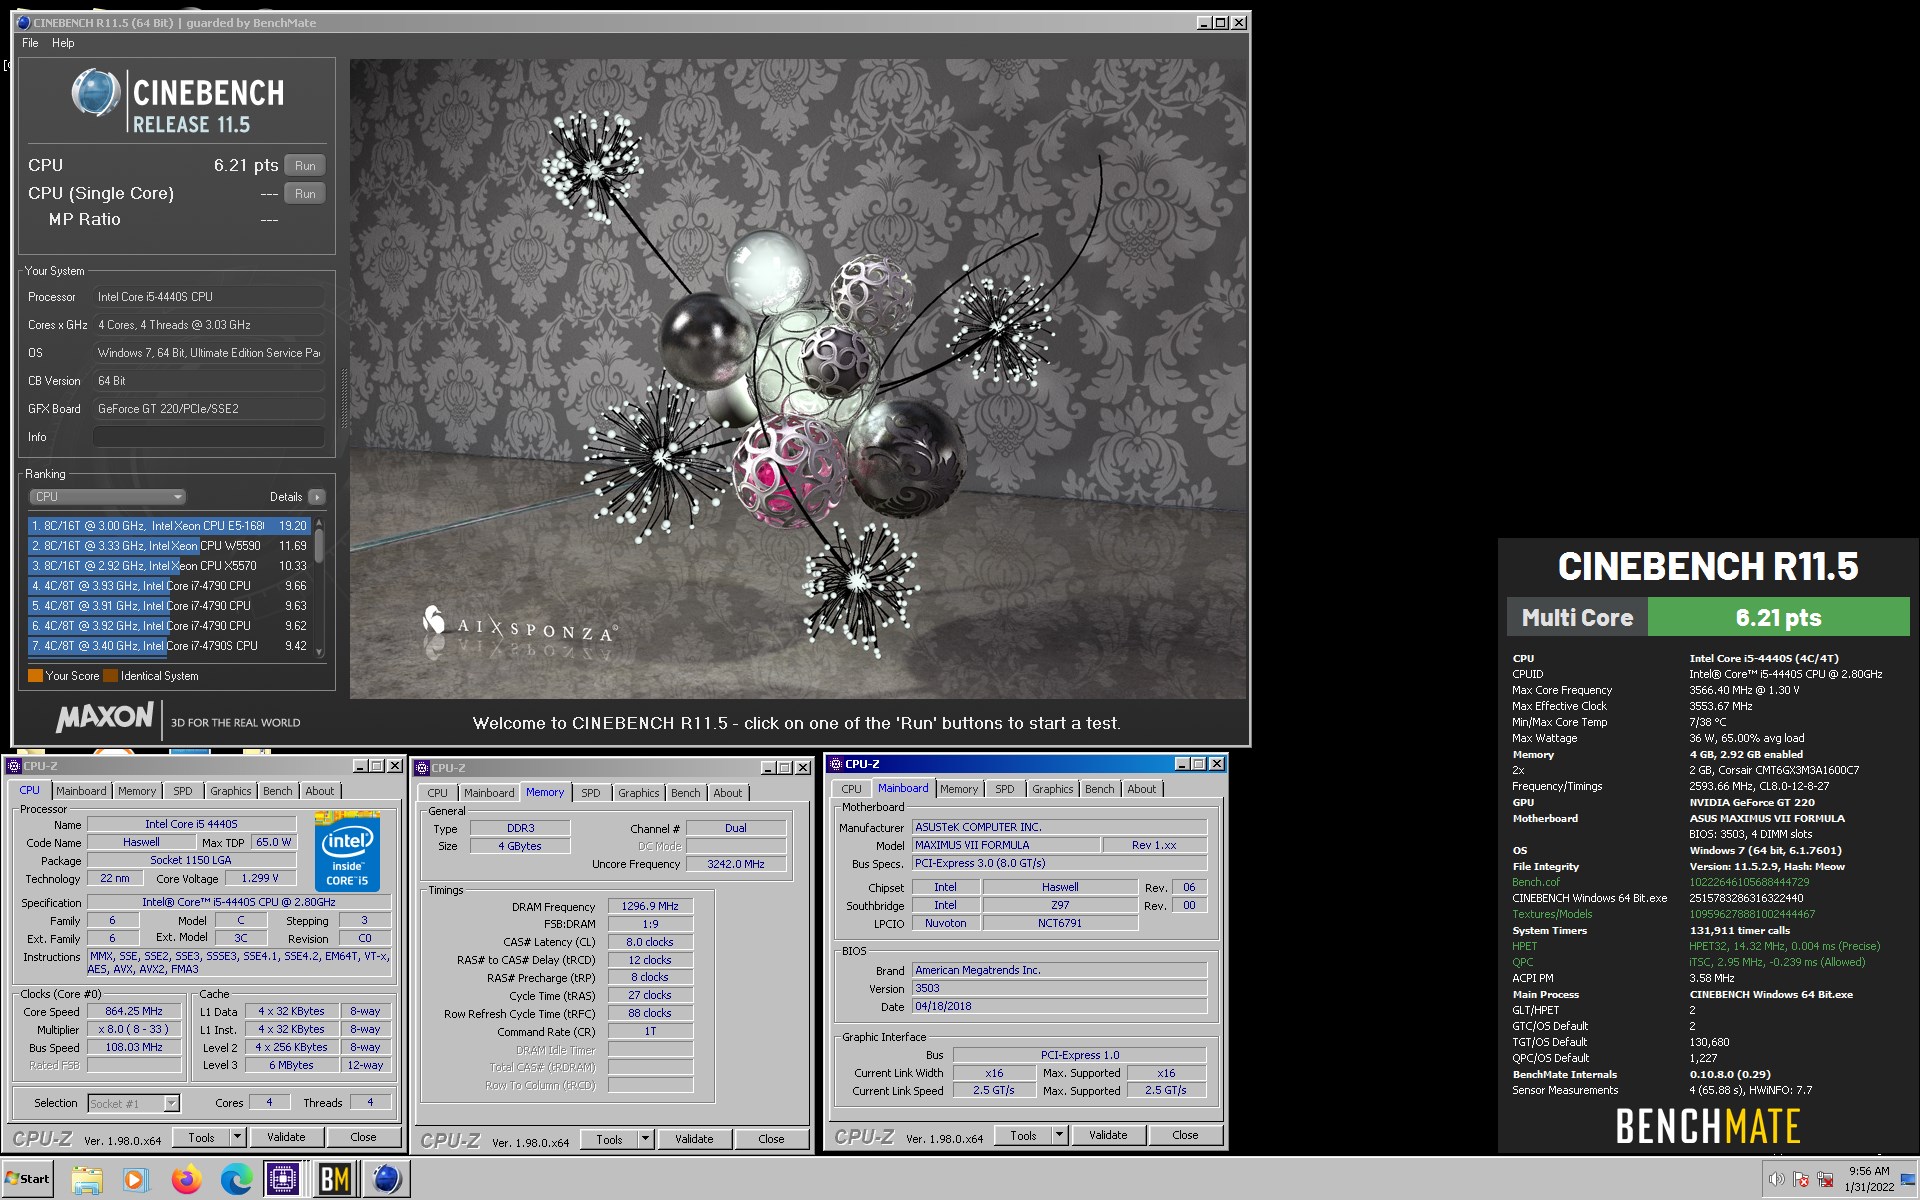
Task: Run the CPU multi-core benchmark
Action: click(x=305, y=166)
